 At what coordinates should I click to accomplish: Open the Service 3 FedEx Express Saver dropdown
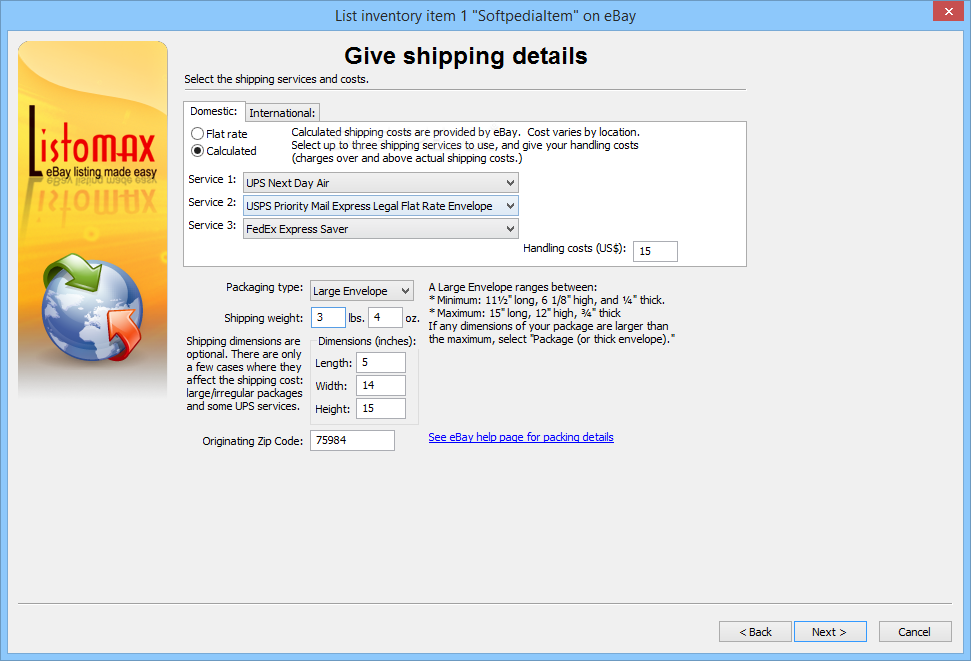[380, 229]
